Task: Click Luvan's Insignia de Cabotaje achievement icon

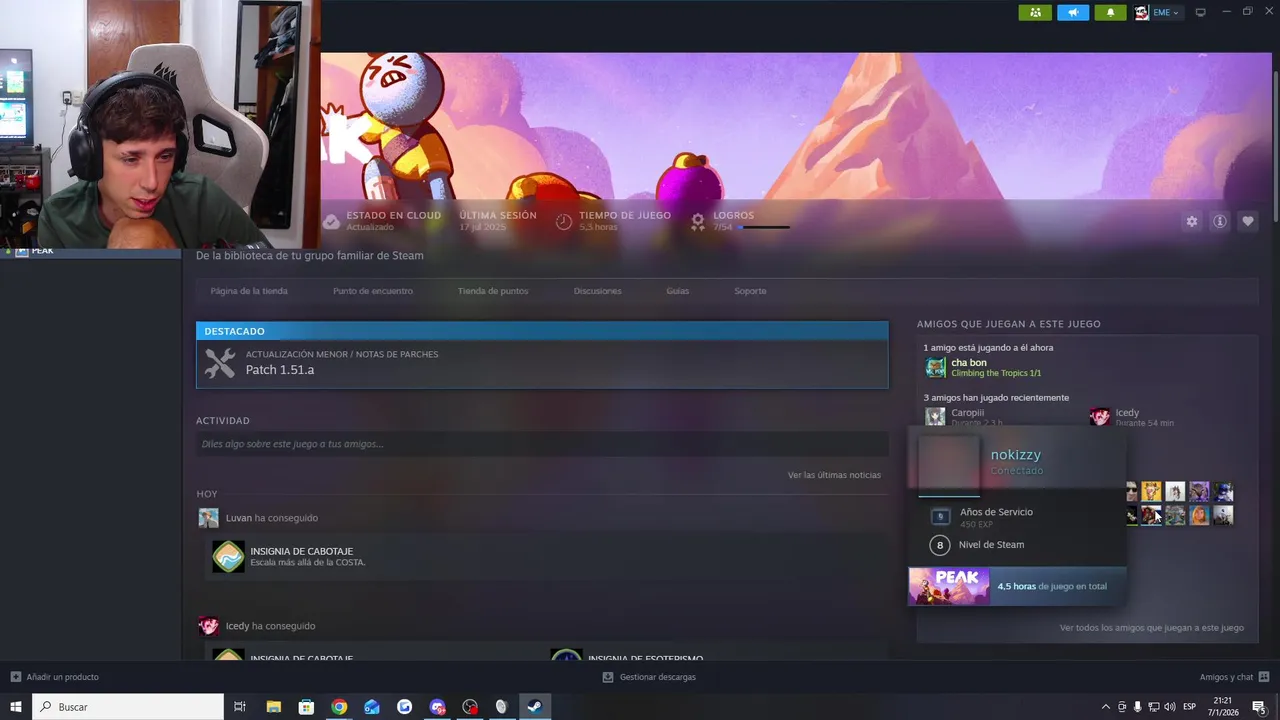Action: [228, 556]
